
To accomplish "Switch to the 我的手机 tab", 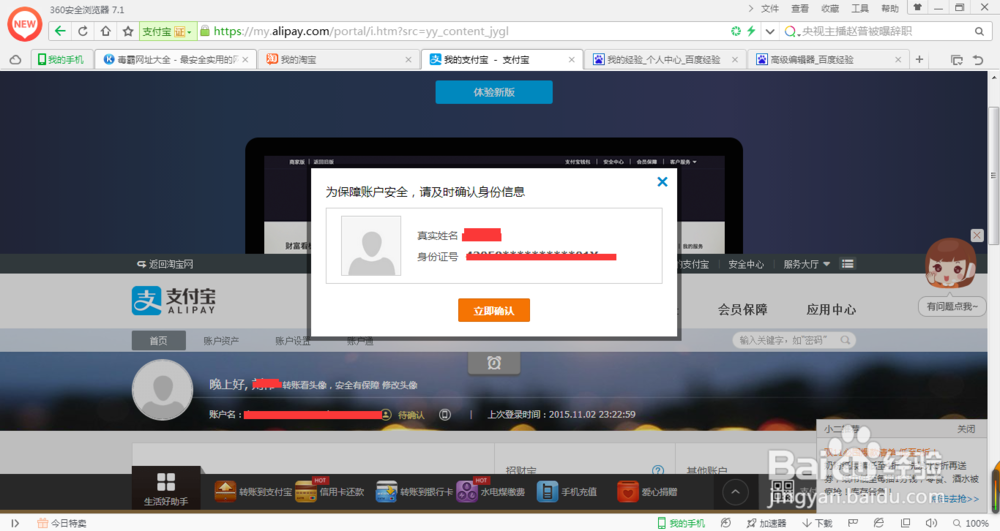I will click(61, 59).
